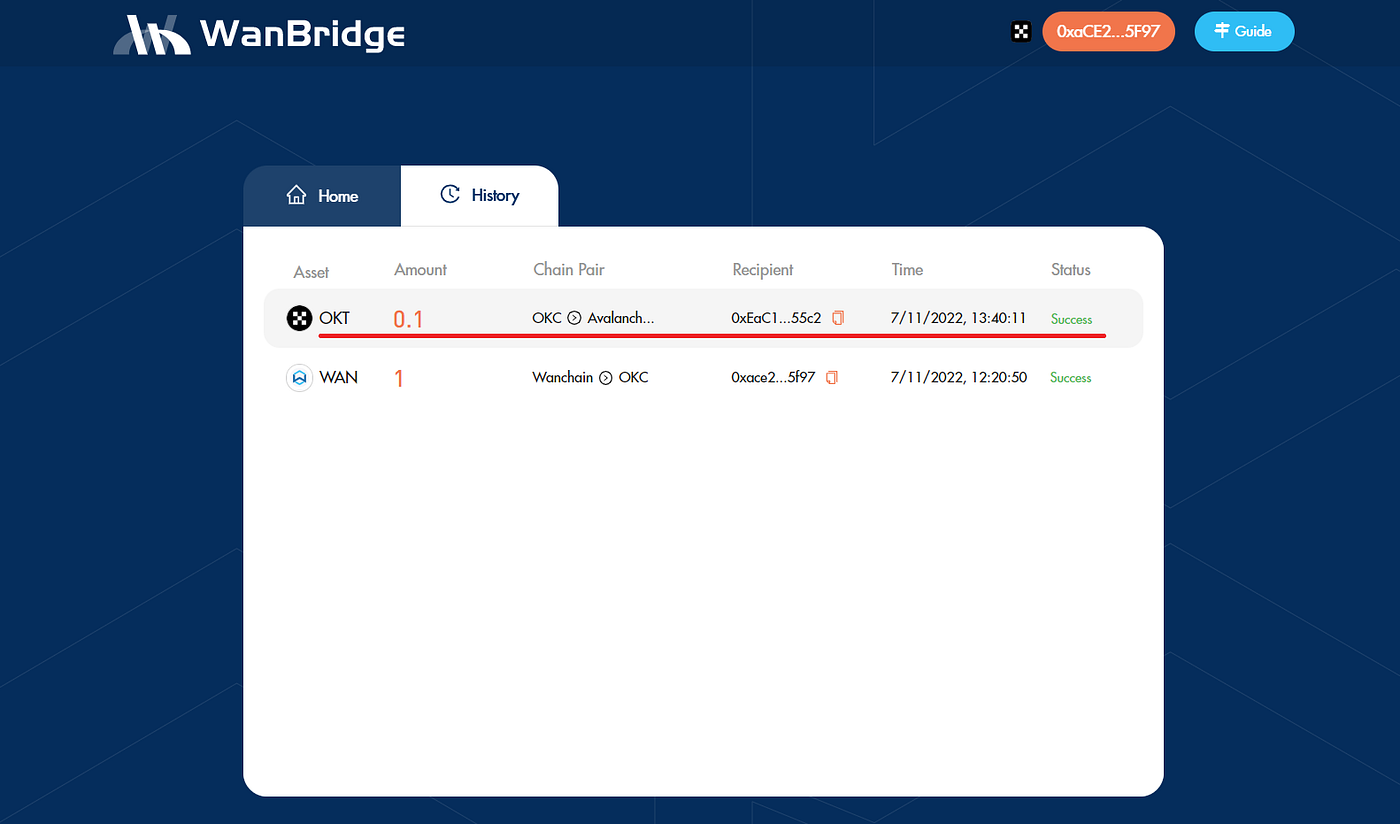
Task: Open wallet address 0xaCE2...5F97 button
Action: [x=1108, y=32]
